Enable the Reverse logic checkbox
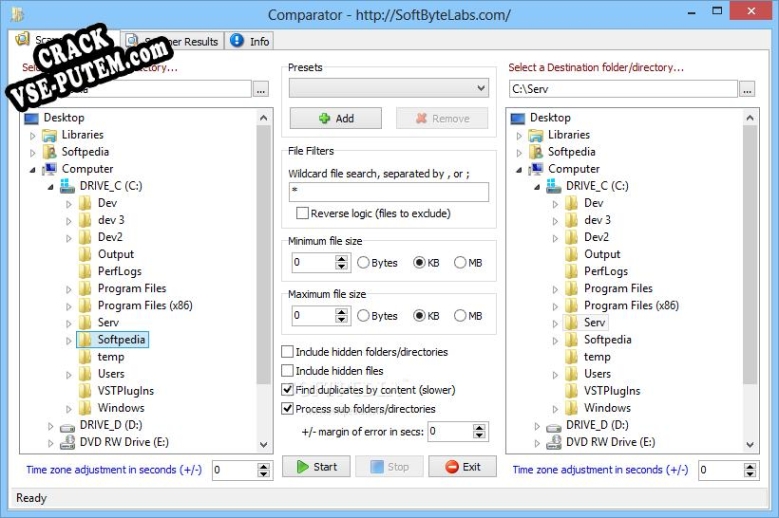Viewport: 779px width, 518px height. point(302,214)
